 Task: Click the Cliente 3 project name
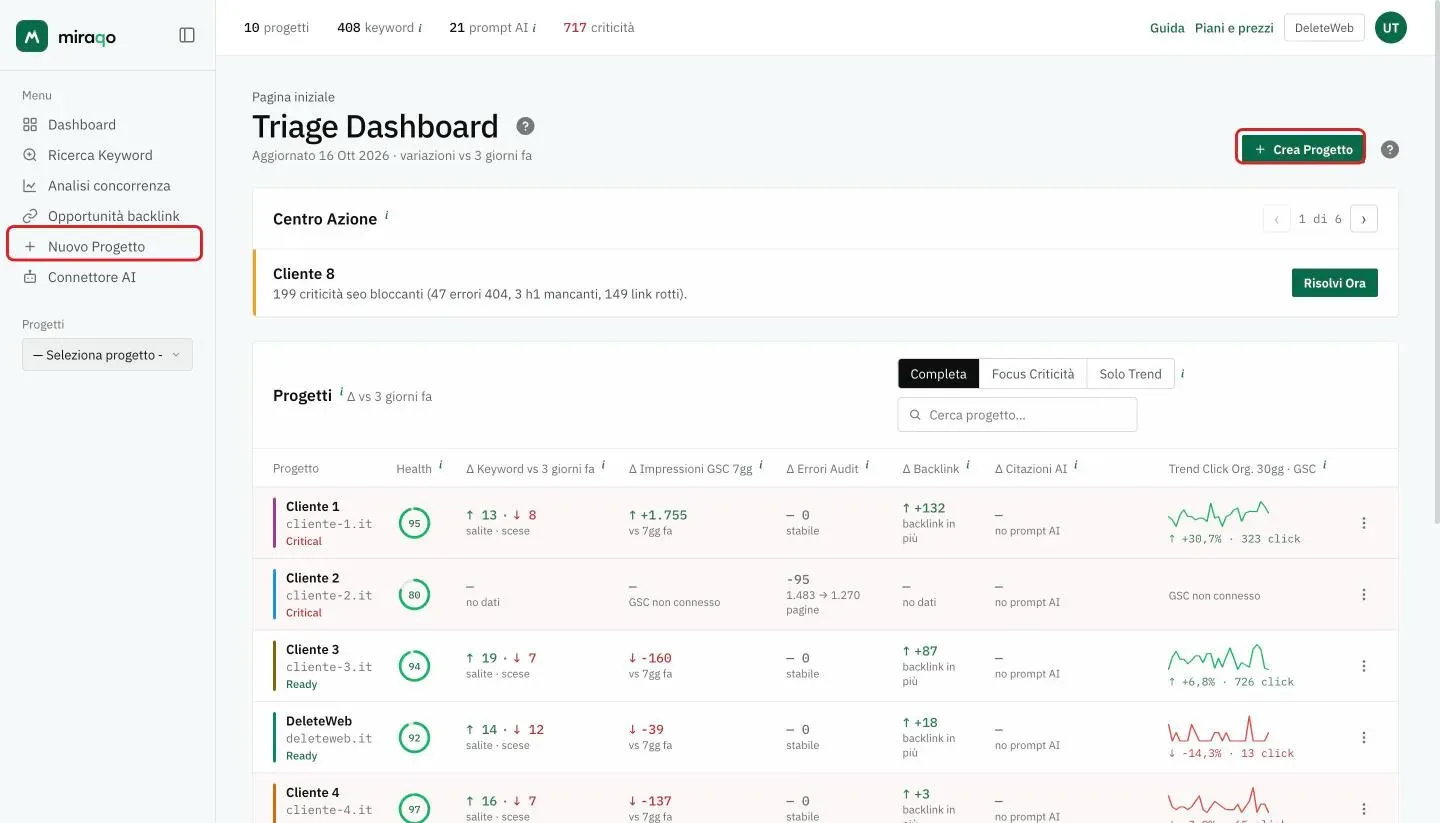312,650
